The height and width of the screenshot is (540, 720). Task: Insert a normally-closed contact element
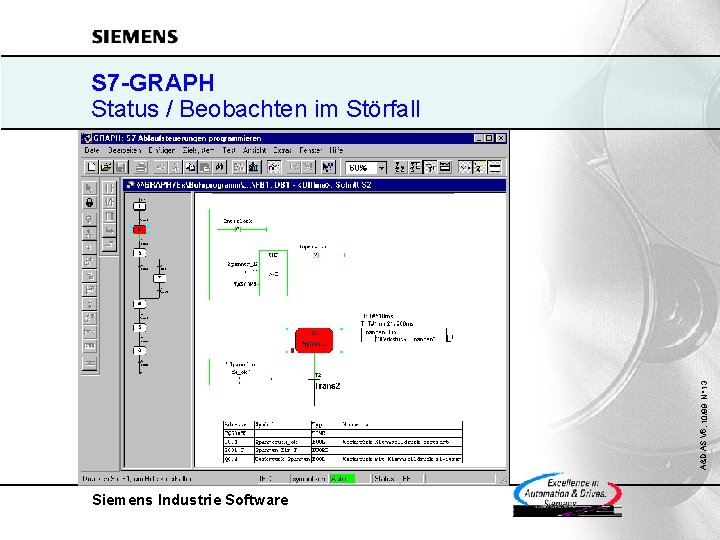click(x=109, y=202)
